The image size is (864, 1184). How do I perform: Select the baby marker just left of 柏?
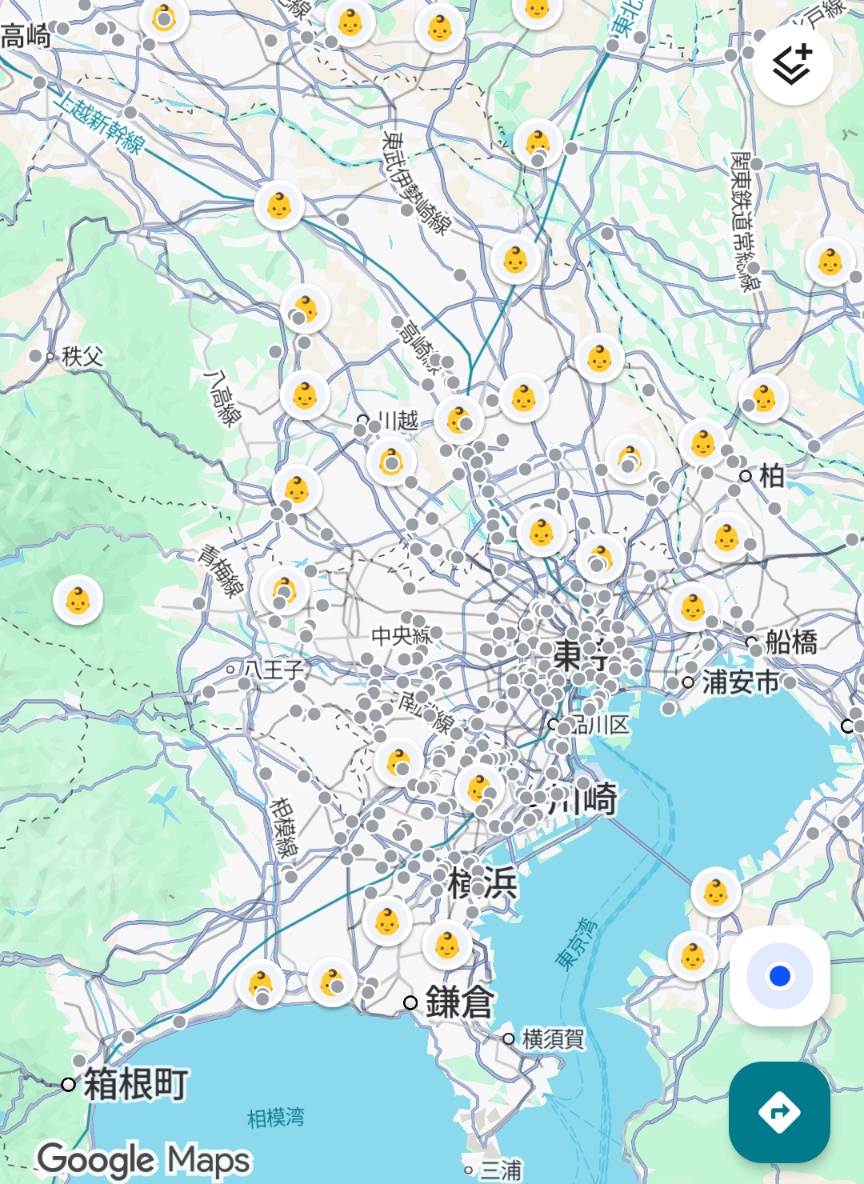(702, 443)
